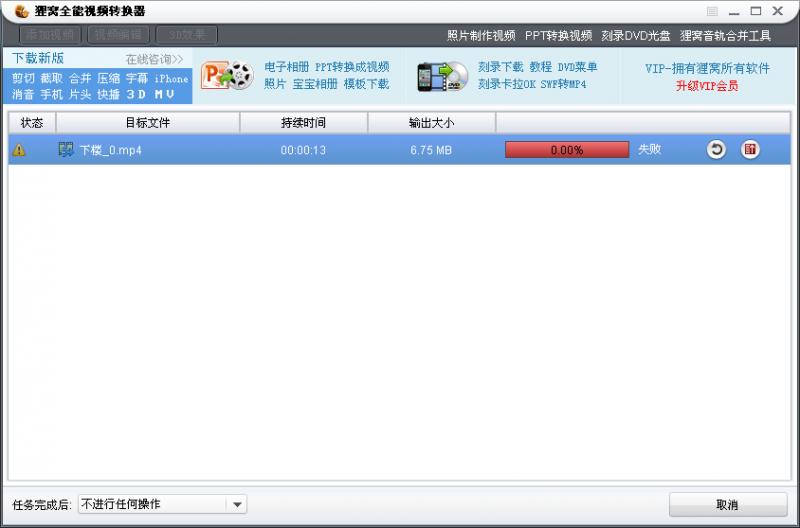Click the 不进行任何操作 combo box field
The image size is (800, 528).
tap(162, 505)
